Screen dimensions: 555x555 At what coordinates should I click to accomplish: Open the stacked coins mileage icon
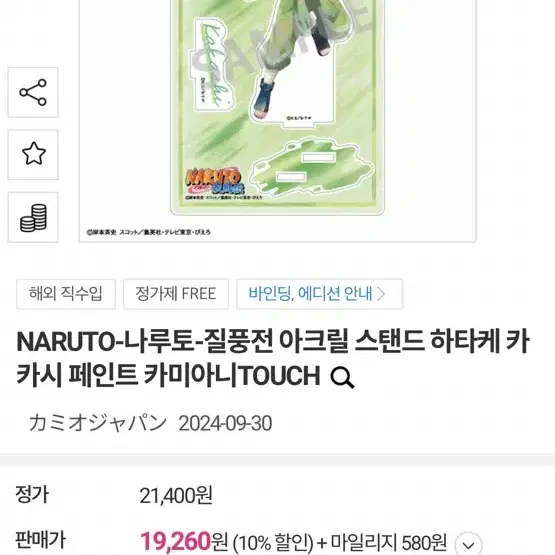pyautogui.click(x=33, y=218)
